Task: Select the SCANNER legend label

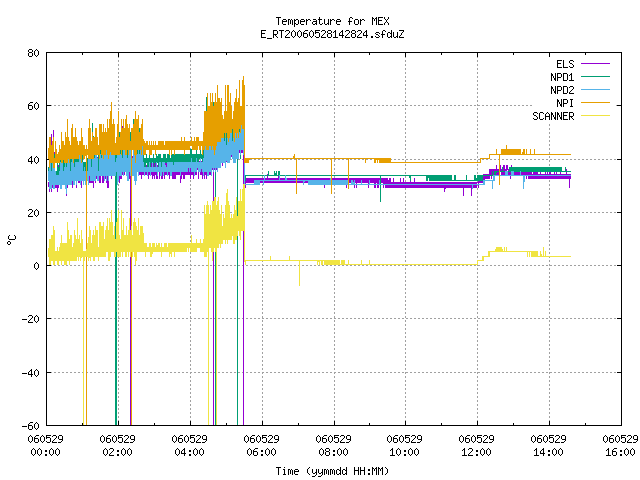Action: click(553, 116)
